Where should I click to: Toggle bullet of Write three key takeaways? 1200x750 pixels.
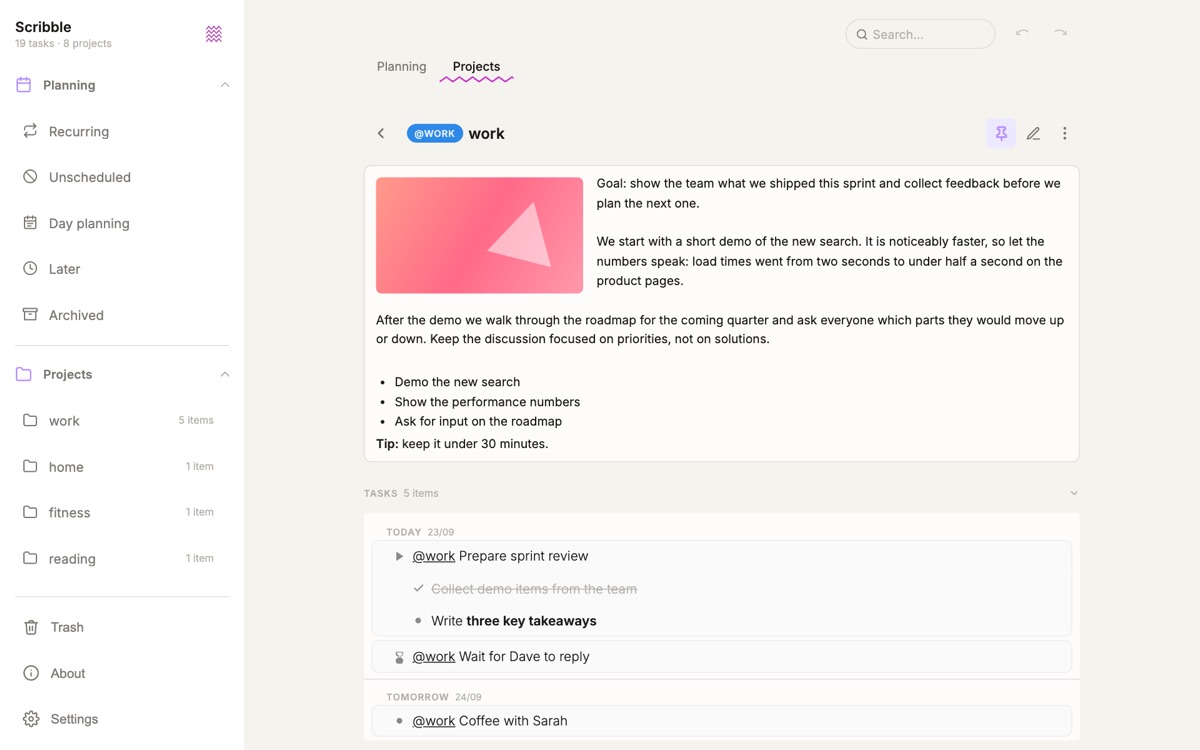(418, 620)
